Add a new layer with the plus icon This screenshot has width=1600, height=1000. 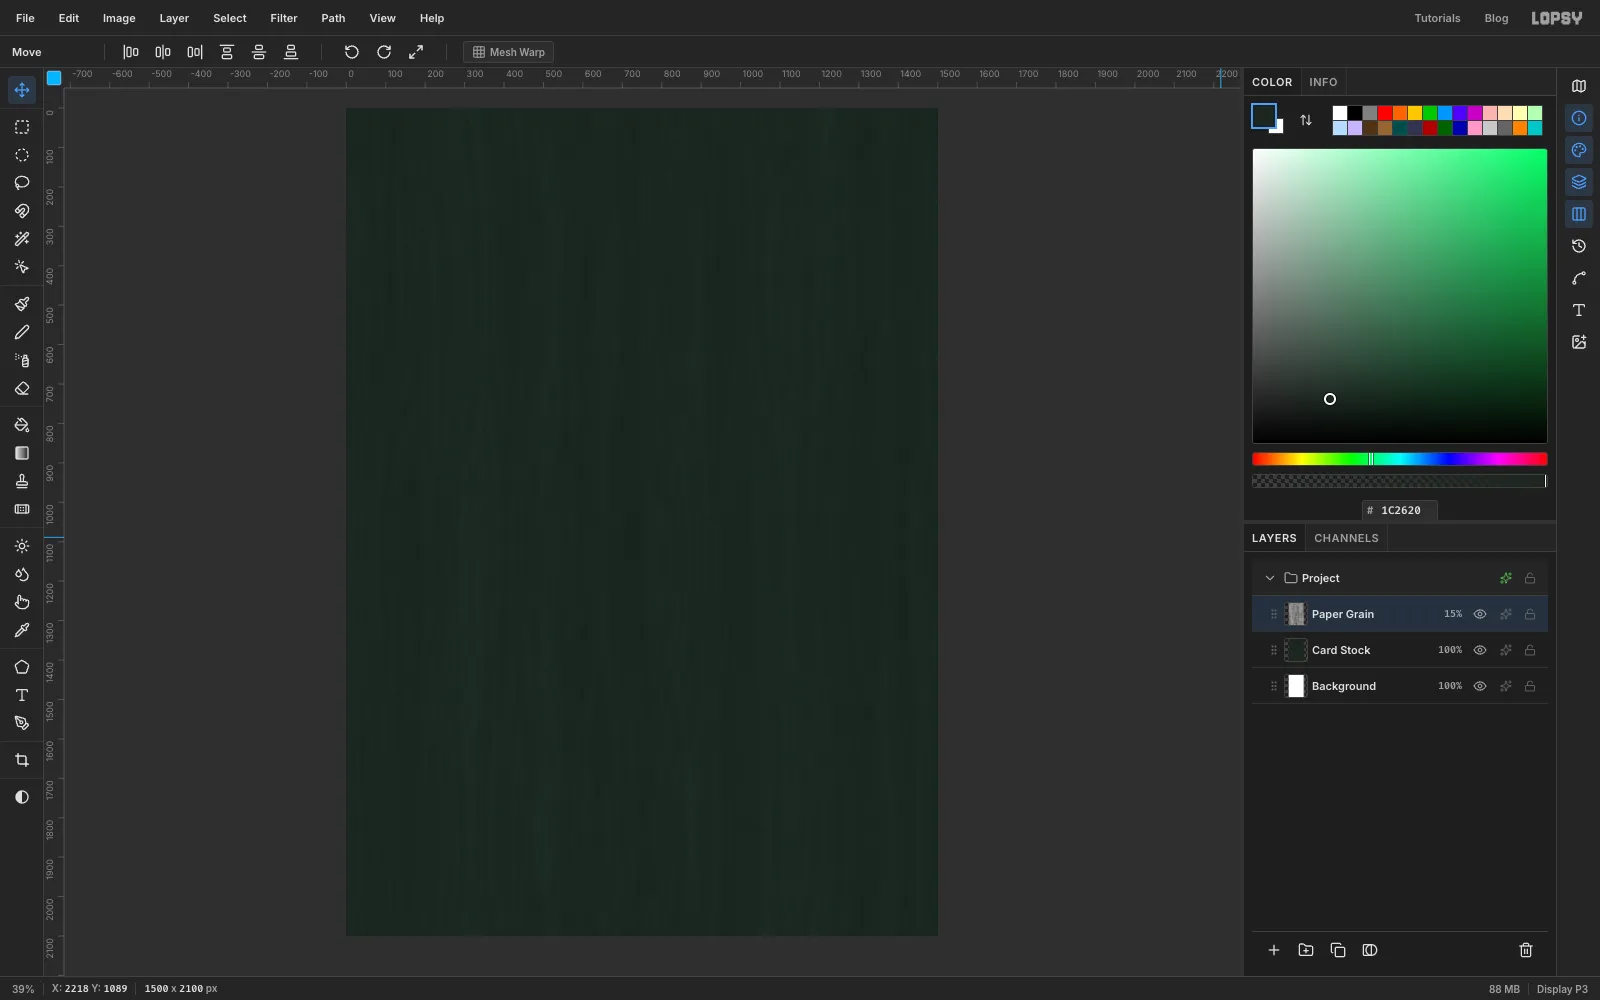[x=1274, y=950]
